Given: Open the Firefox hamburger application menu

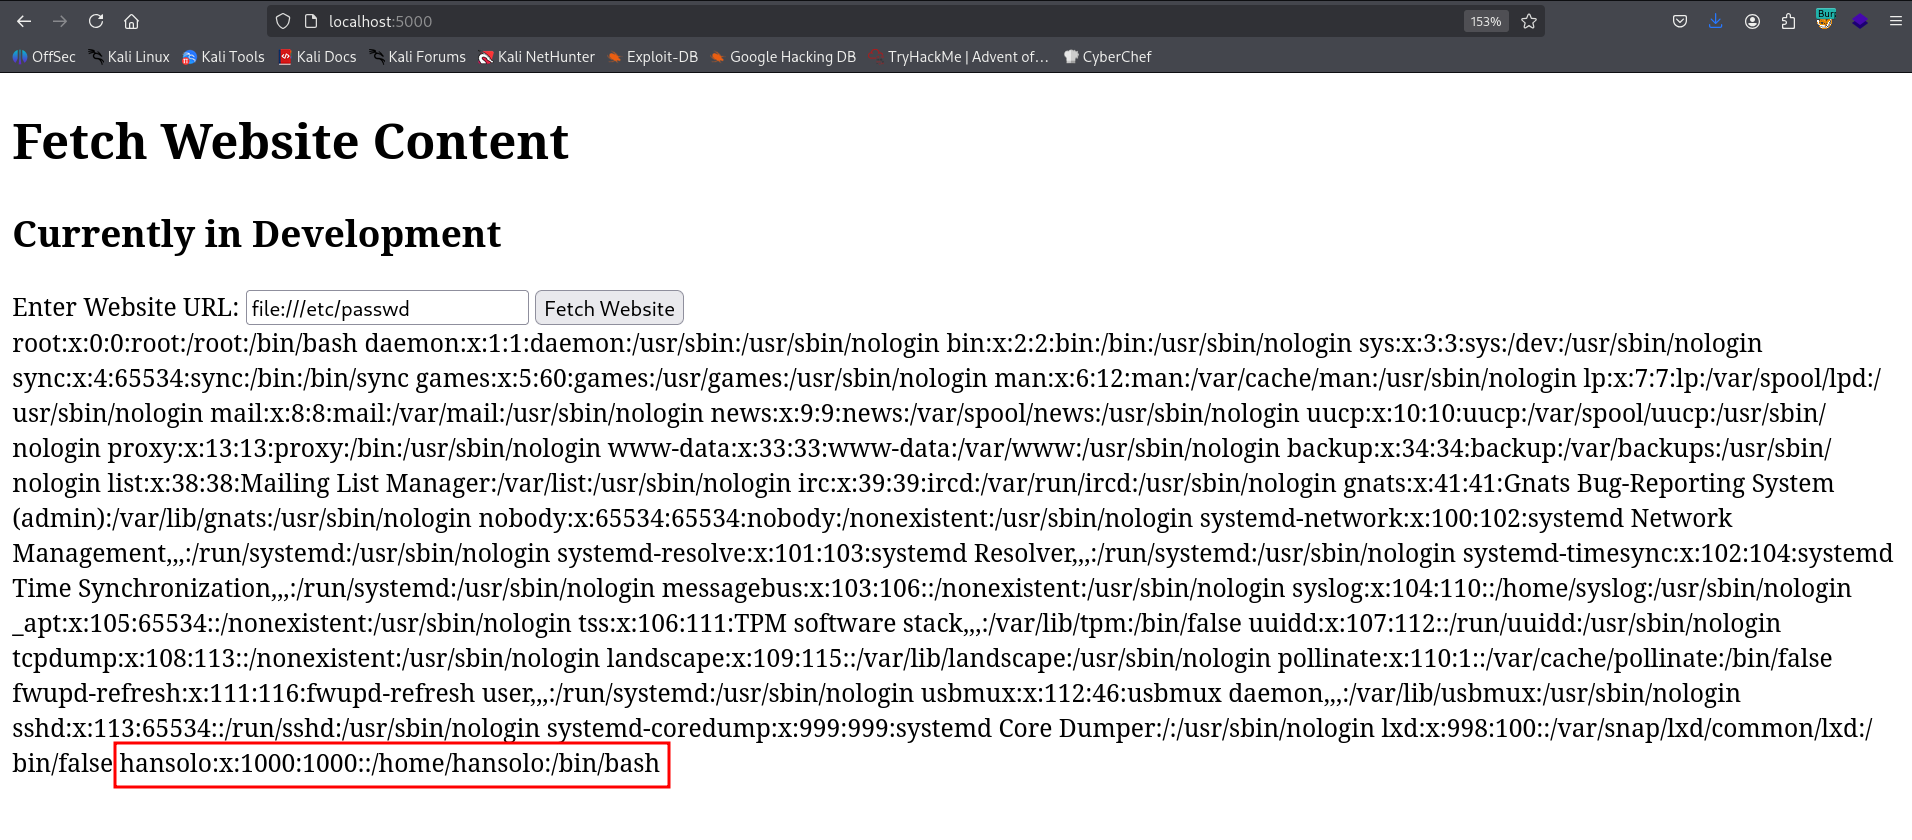Looking at the screenshot, I should click(1895, 21).
